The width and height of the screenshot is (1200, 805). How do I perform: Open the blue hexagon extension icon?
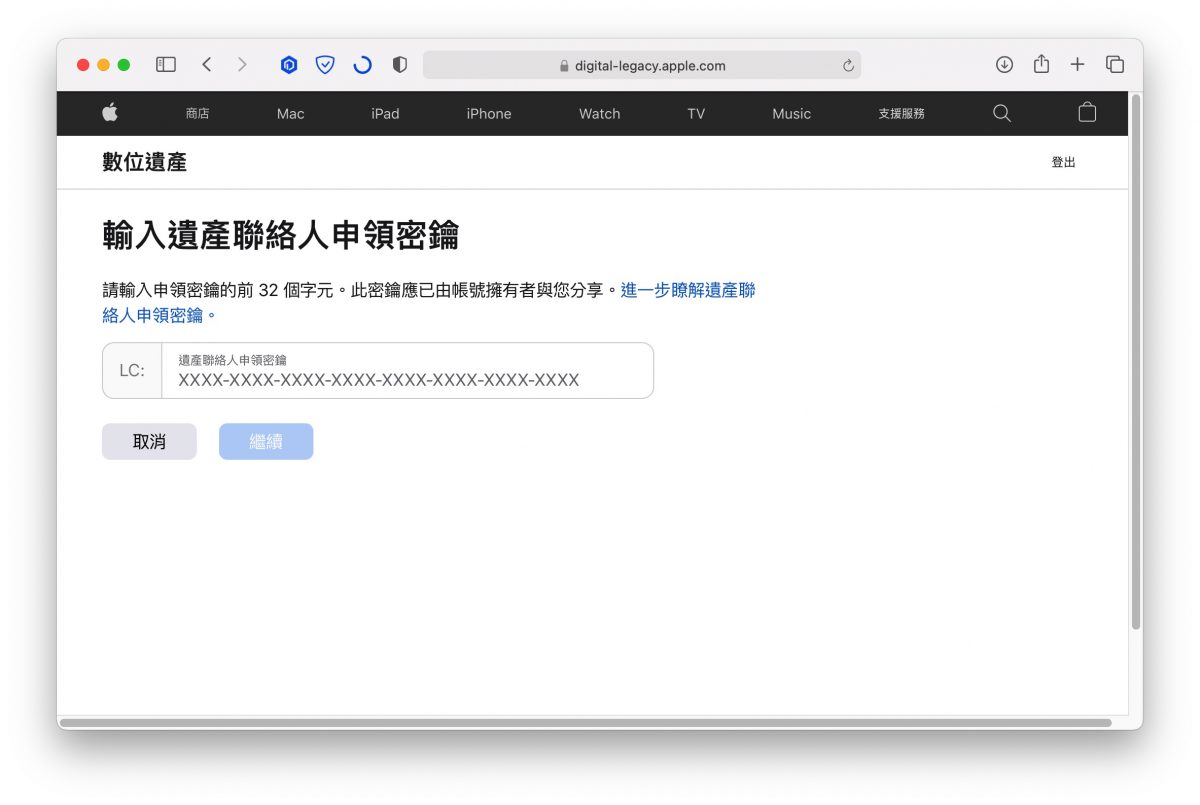pyautogui.click(x=289, y=65)
